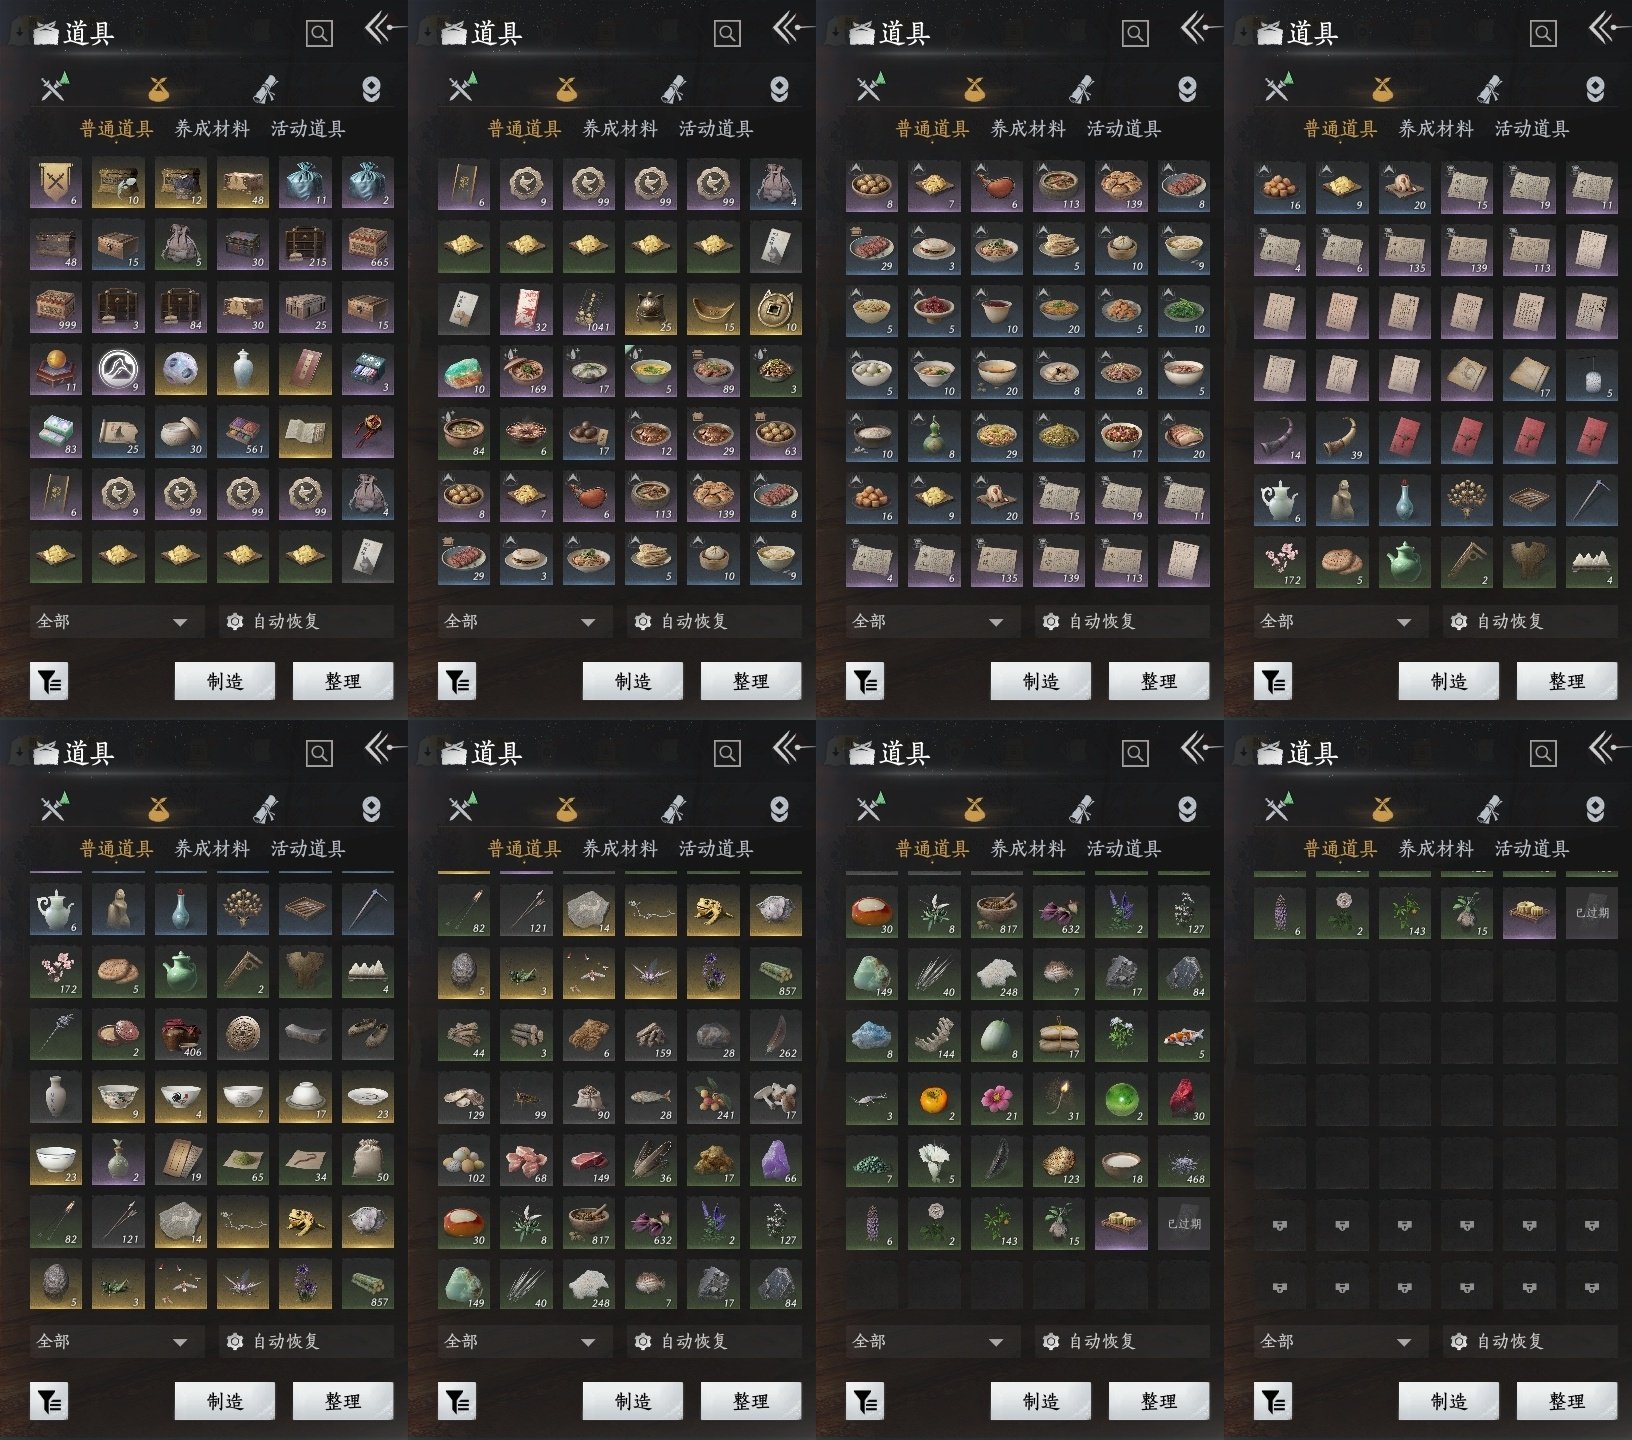Open the 全部 dropdown below the koi fish grid
The height and width of the screenshot is (1440, 1632).
(x=928, y=1341)
